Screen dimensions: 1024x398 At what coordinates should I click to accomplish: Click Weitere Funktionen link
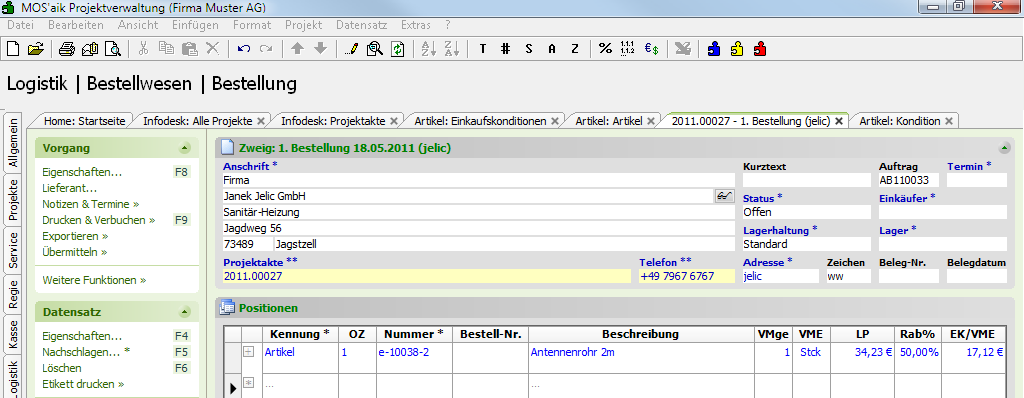point(94,280)
